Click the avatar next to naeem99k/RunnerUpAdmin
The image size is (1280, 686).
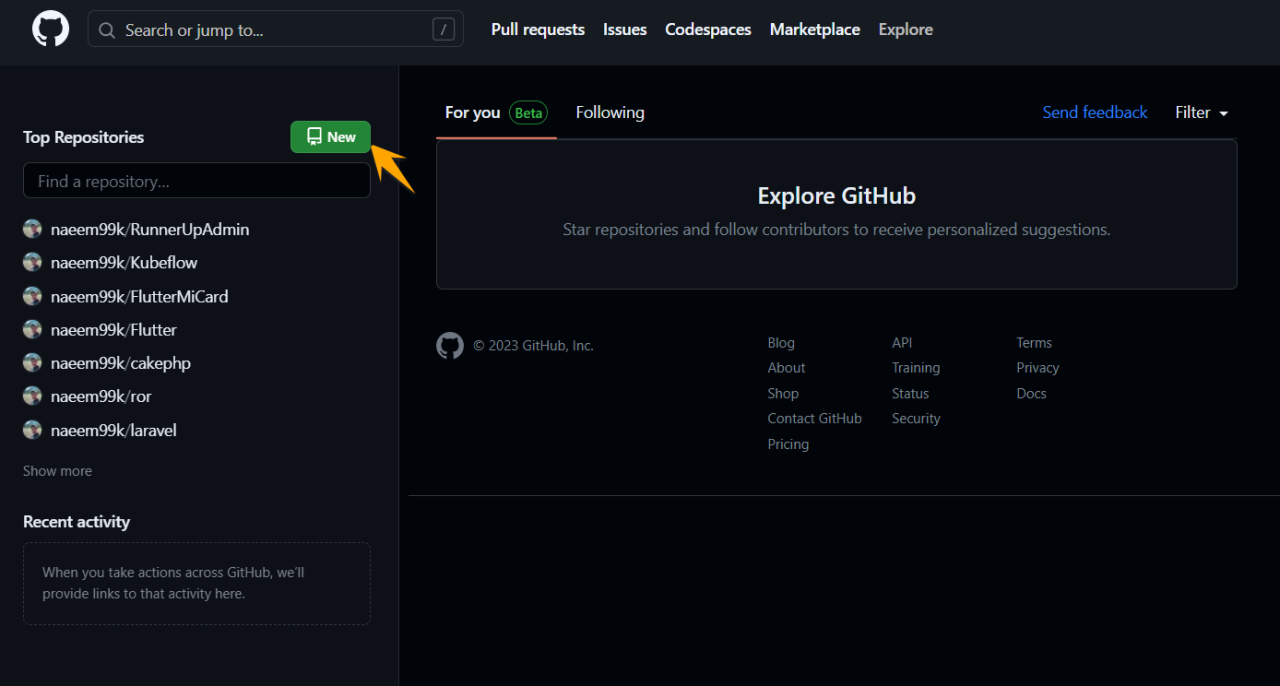[x=32, y=228]
